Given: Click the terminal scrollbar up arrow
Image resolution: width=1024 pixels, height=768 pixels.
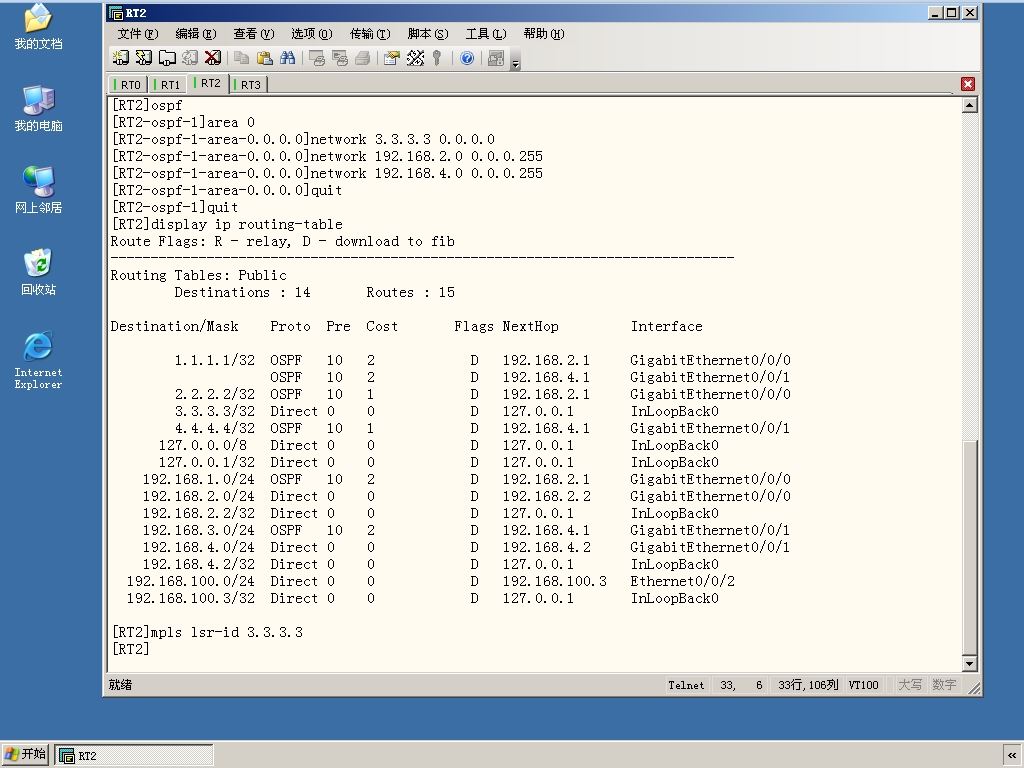Looking at the screenshot, I should tap(970, 105).
